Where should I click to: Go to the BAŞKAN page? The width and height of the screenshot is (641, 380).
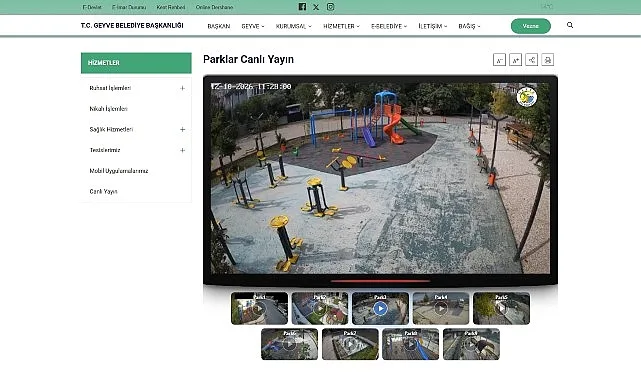pyautogui.click(x=219, y=26)
